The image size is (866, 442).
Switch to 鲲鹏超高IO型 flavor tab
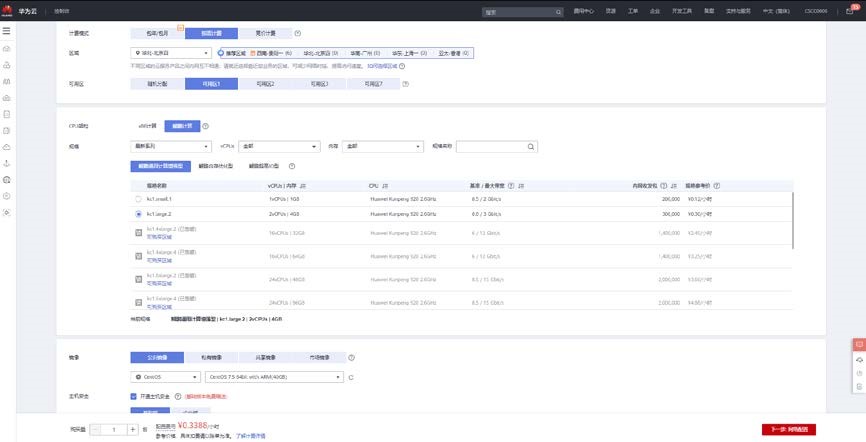point(264,166)
